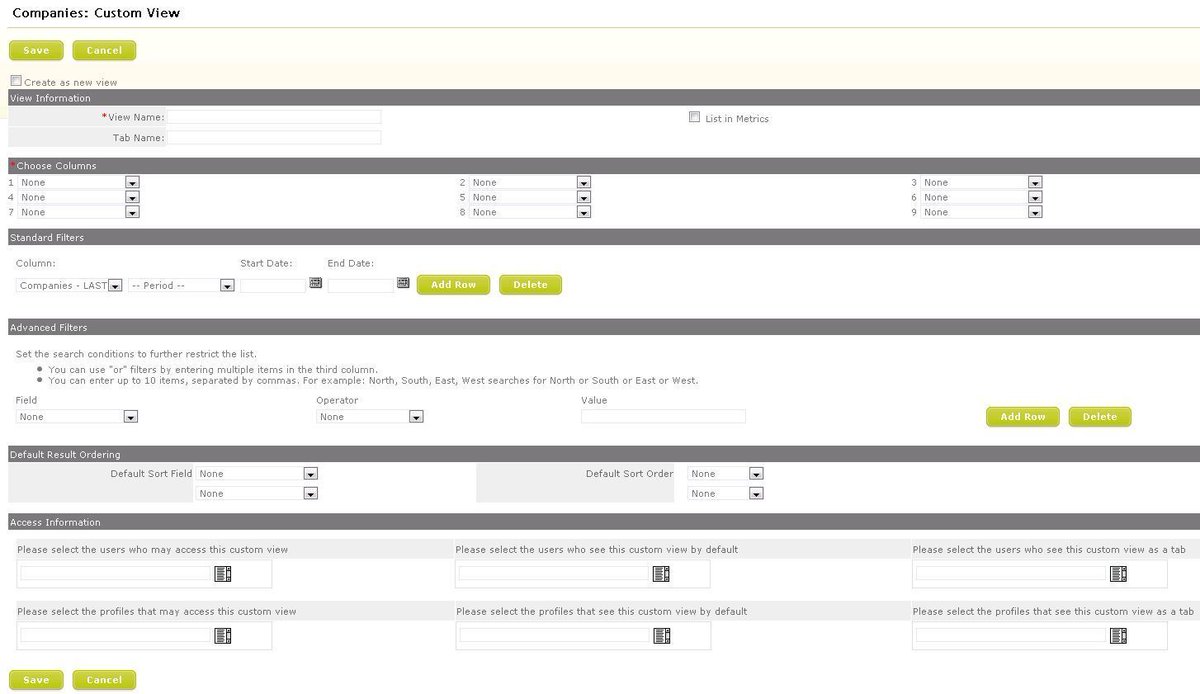Open the column 1 dropdown under Choose Columns
This screenshot has width=1200, height=694.
point(131,182)
